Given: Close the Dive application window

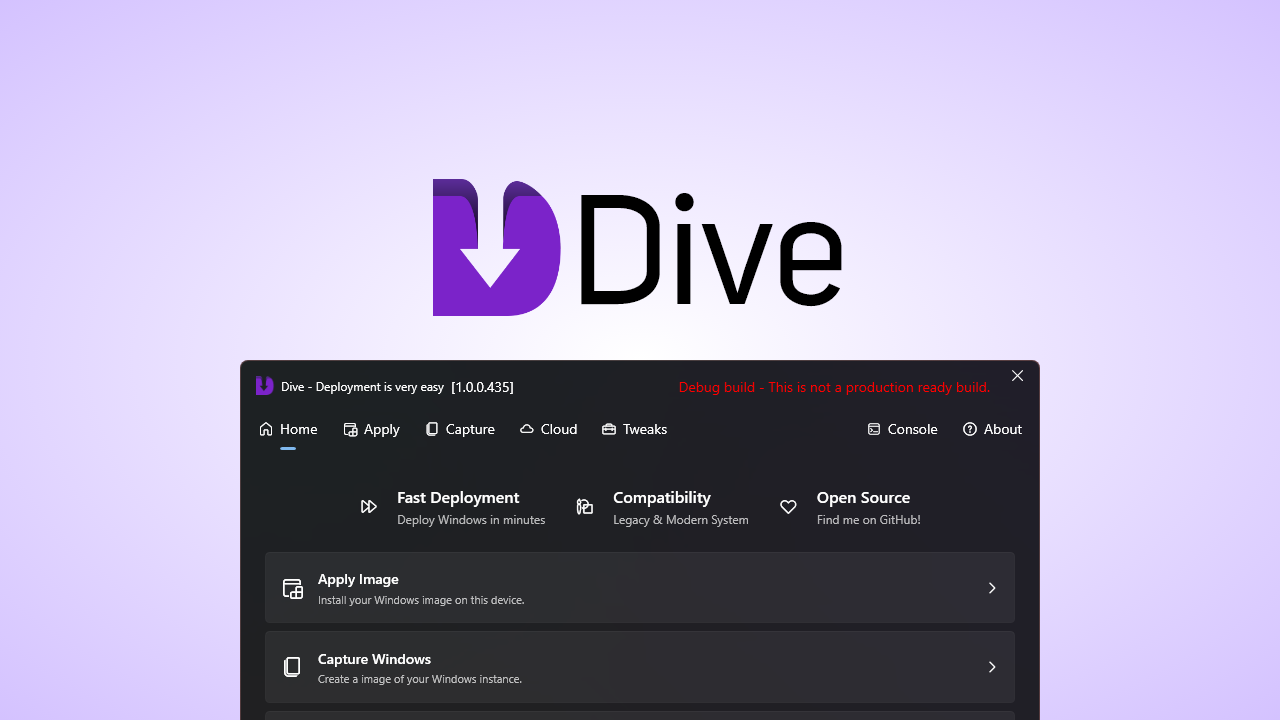Looking at the screenshot, I should [x=1017, y=376].
